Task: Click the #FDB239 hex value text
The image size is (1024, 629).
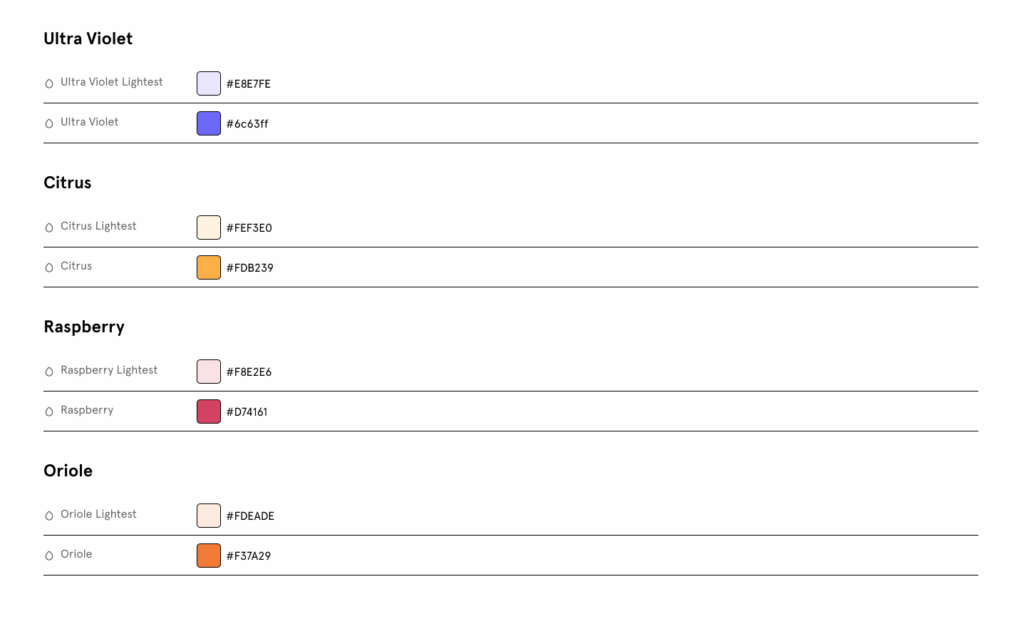Action: coord(249,268)
